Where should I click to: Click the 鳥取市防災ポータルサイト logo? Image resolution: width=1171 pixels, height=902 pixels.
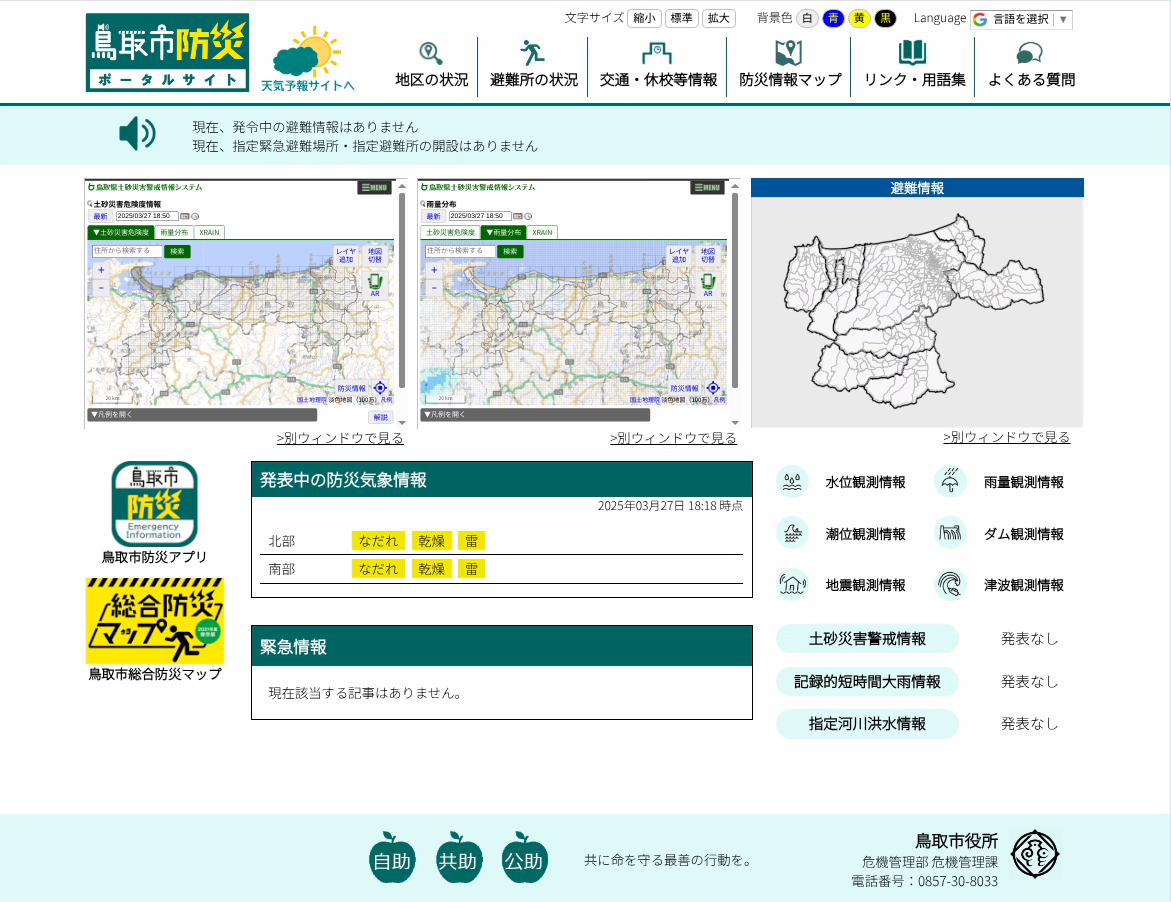(x=167, y=52)
